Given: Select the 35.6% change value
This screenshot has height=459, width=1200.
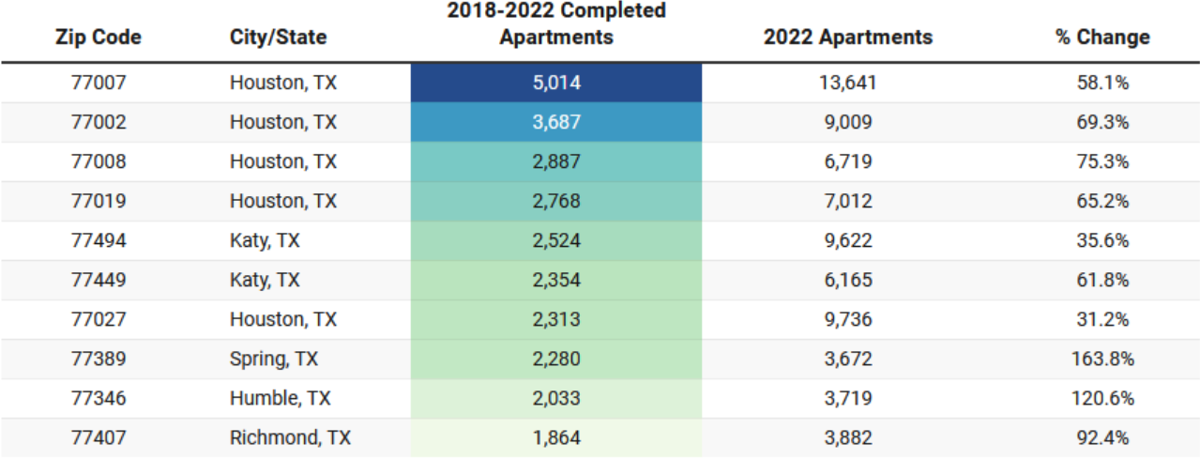Looking at the screenshot, I should tap(1102, 241).
